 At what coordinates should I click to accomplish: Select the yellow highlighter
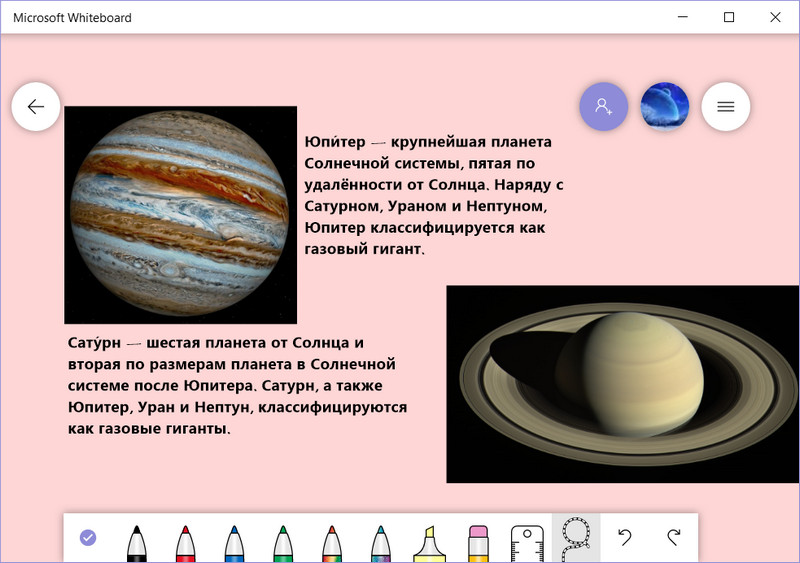429,544
